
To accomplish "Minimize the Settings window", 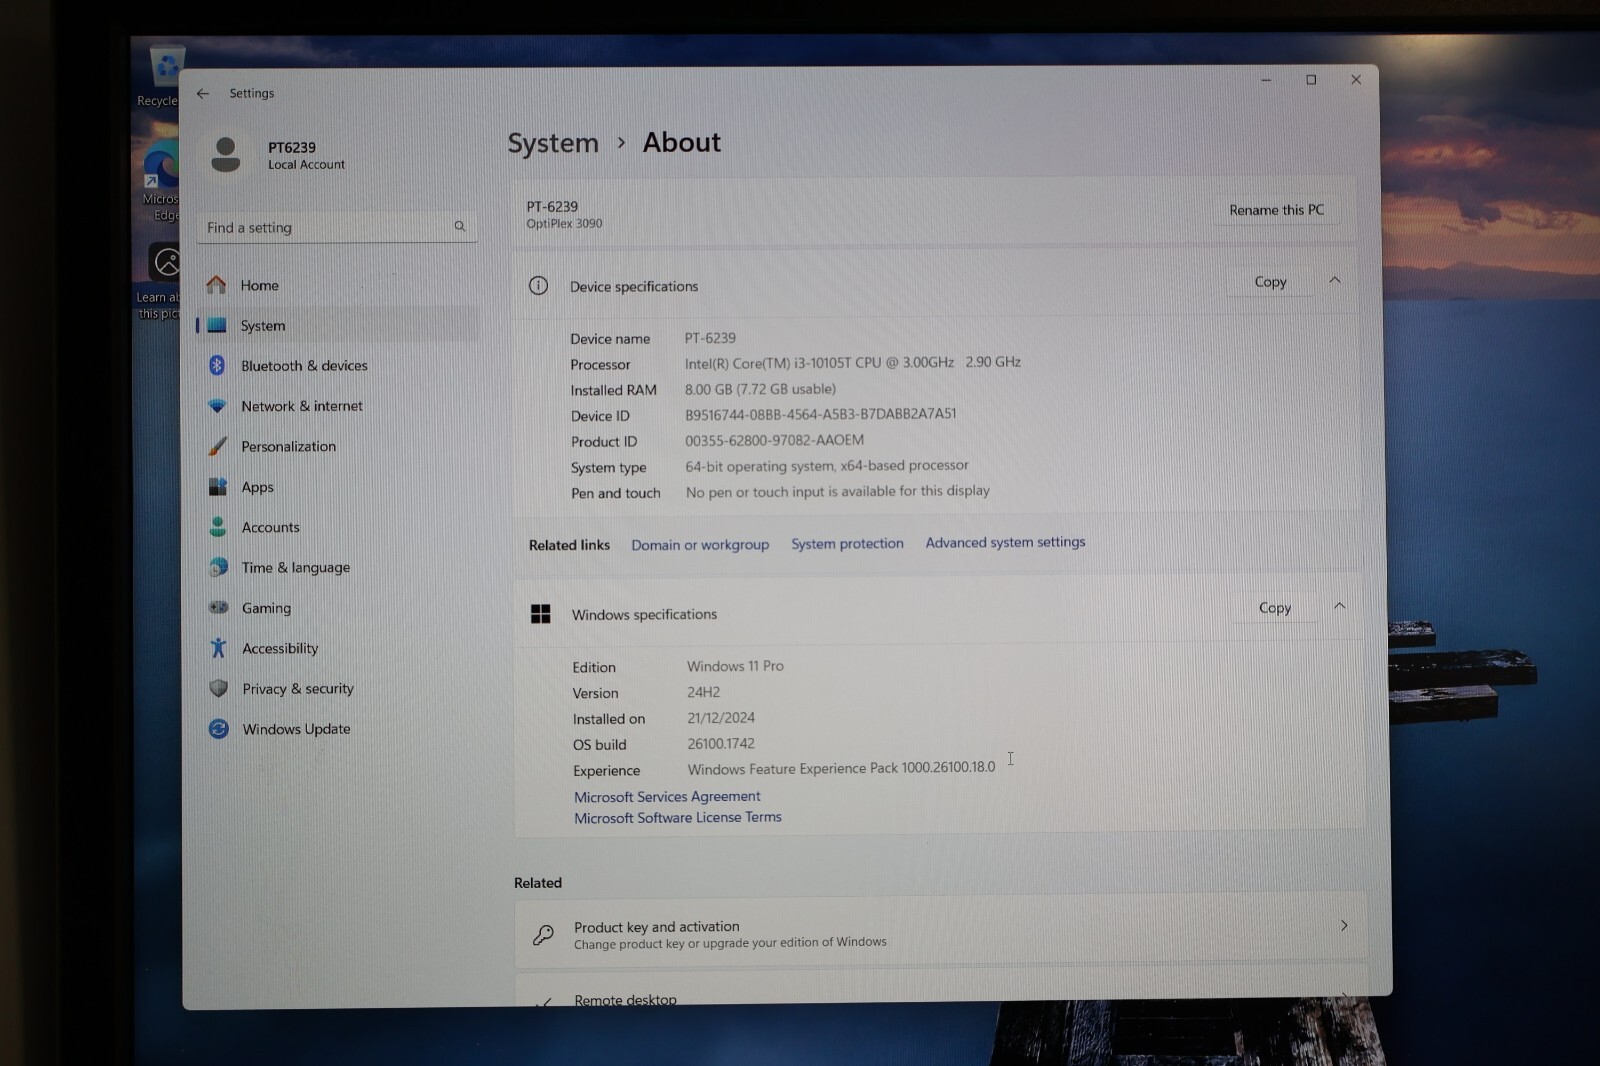I will click(x=1266, y=80).
